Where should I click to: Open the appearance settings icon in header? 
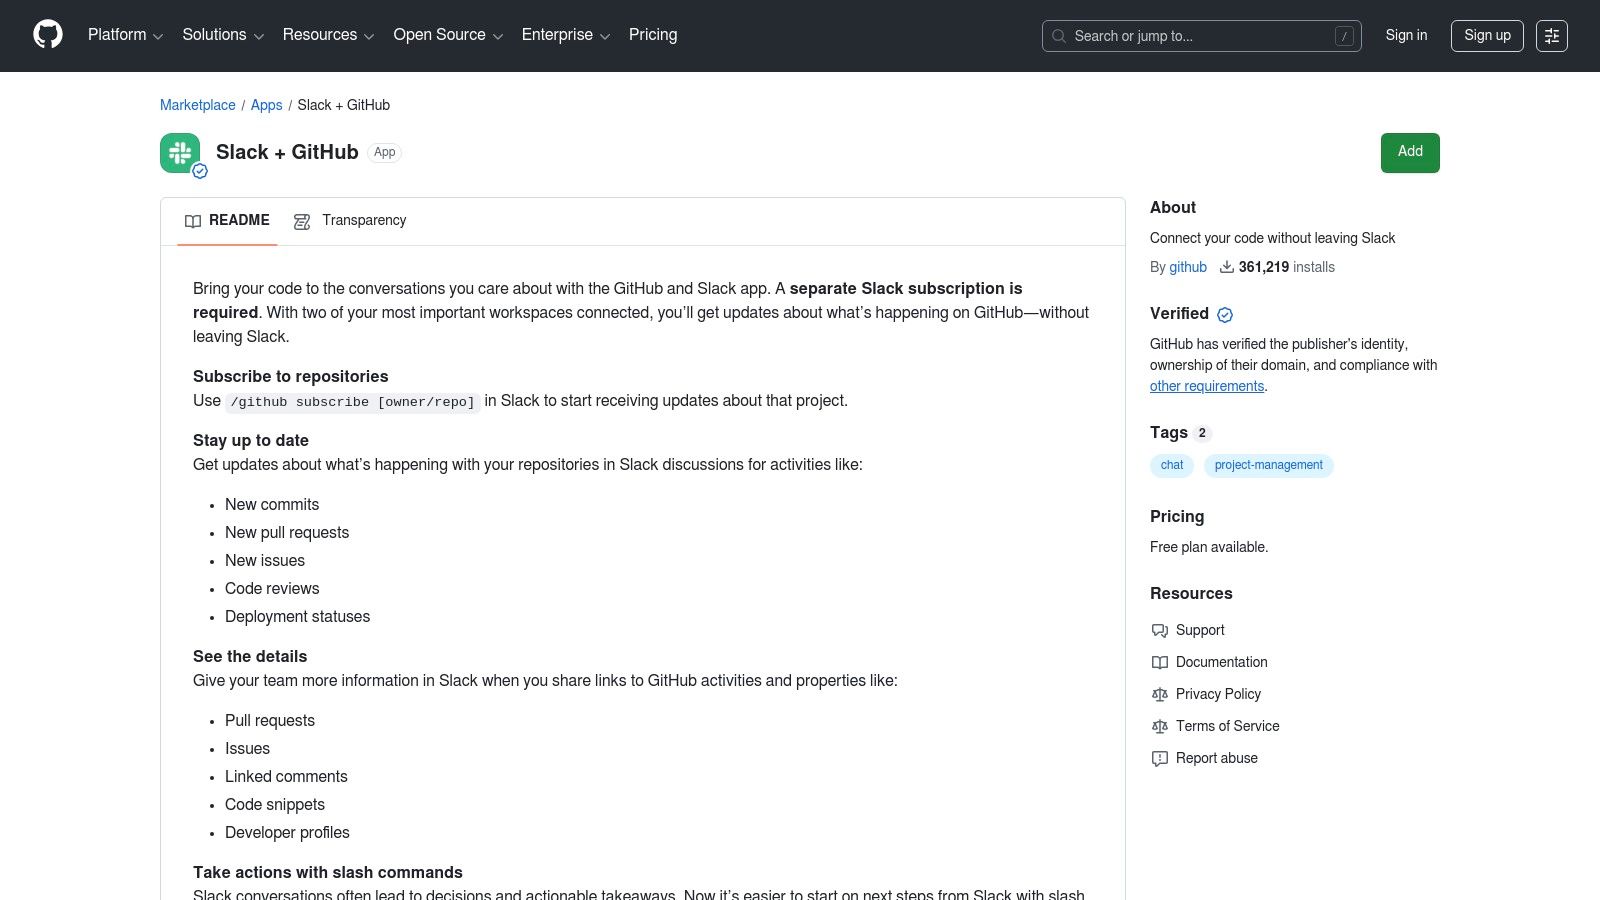[x=1552, y=36]
